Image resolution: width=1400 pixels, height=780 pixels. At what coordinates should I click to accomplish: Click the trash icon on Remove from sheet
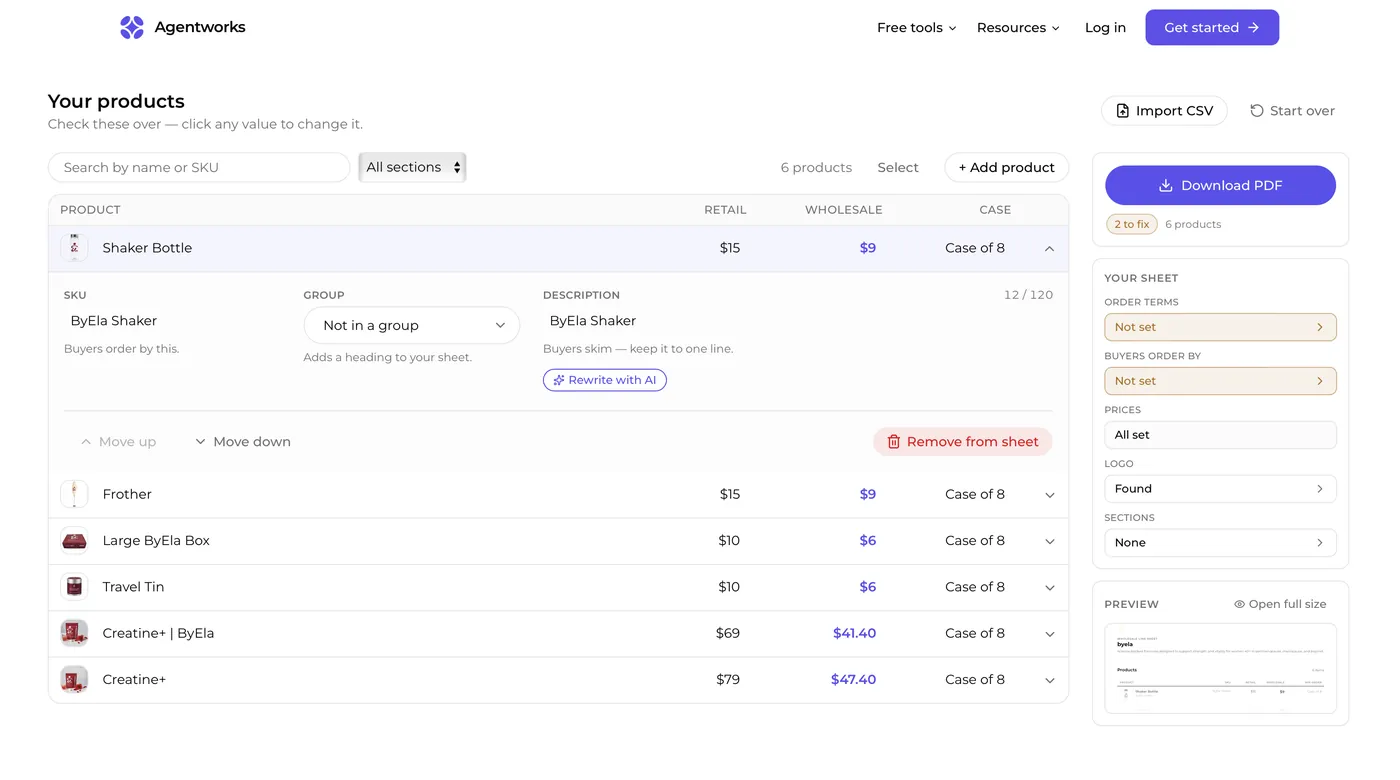tap(894, 442)
